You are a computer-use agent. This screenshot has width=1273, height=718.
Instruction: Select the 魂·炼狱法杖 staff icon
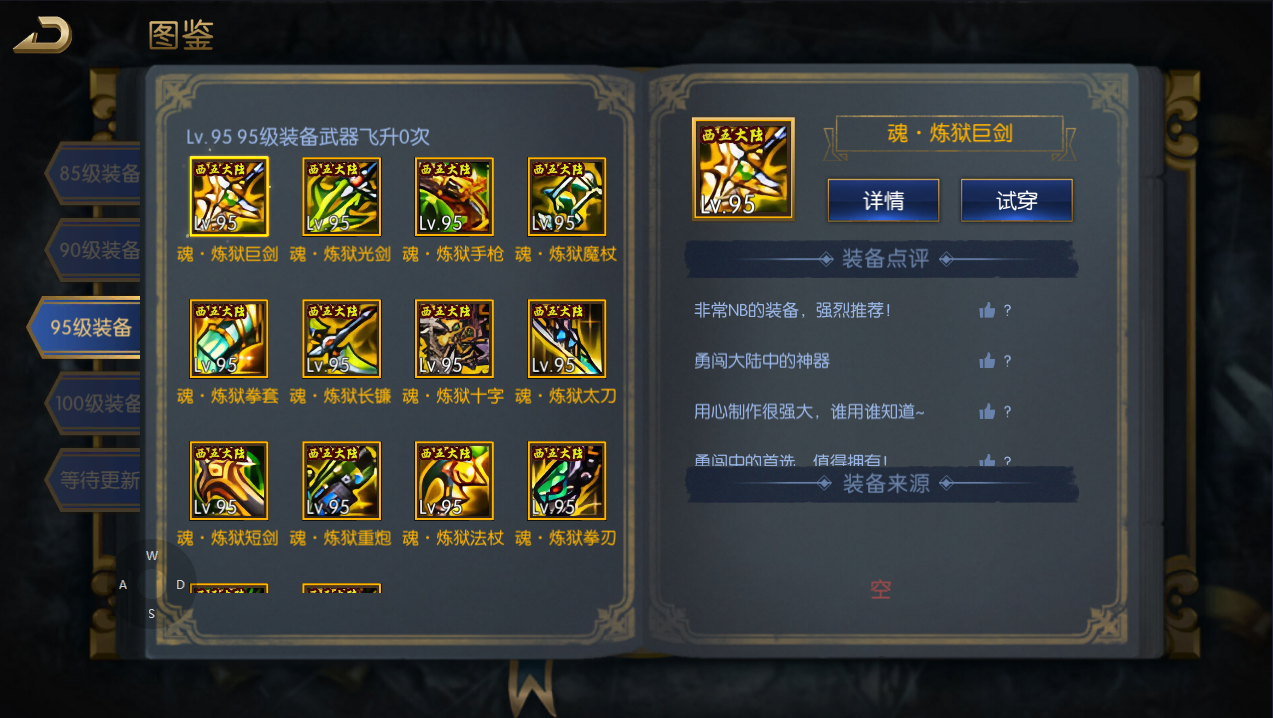454,481
